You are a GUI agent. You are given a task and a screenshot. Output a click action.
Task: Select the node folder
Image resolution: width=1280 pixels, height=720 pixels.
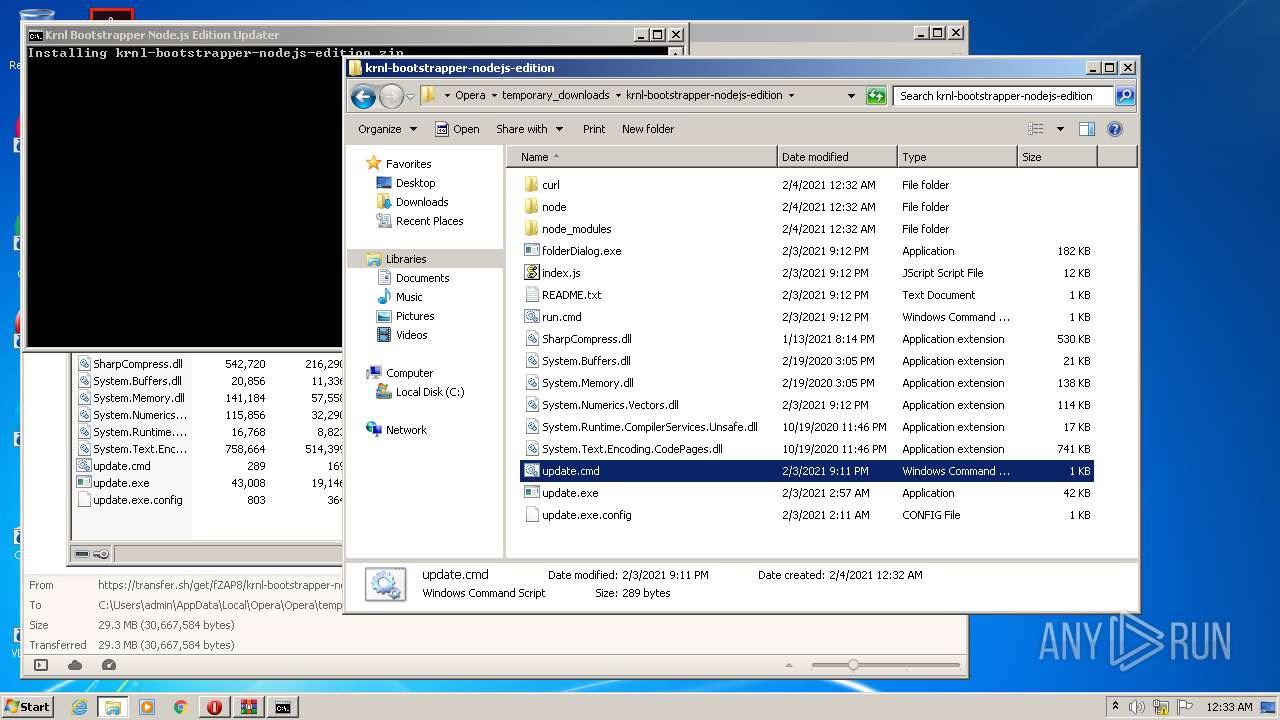(807, 207)
